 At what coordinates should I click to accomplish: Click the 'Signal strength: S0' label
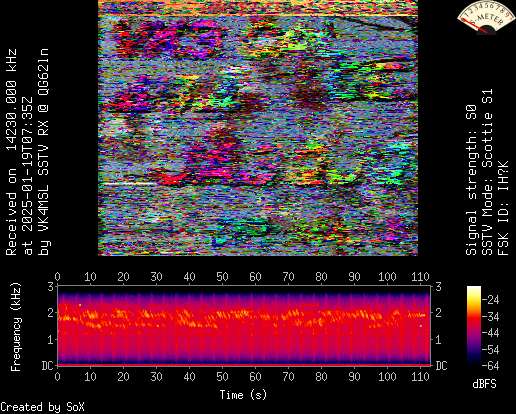[x=471, y=180]
